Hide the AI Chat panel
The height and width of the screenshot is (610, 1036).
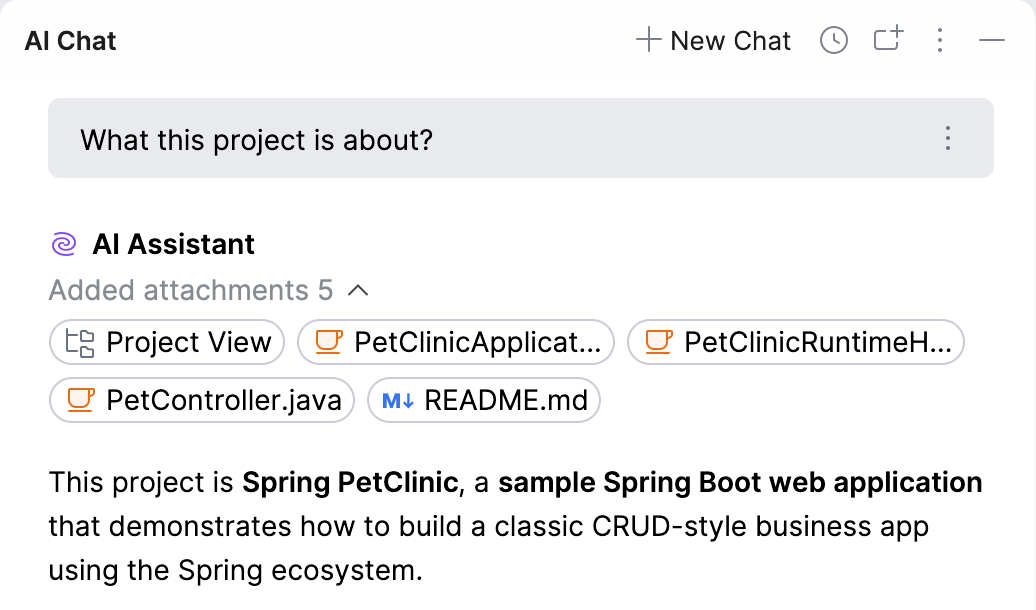coord(991,41)
